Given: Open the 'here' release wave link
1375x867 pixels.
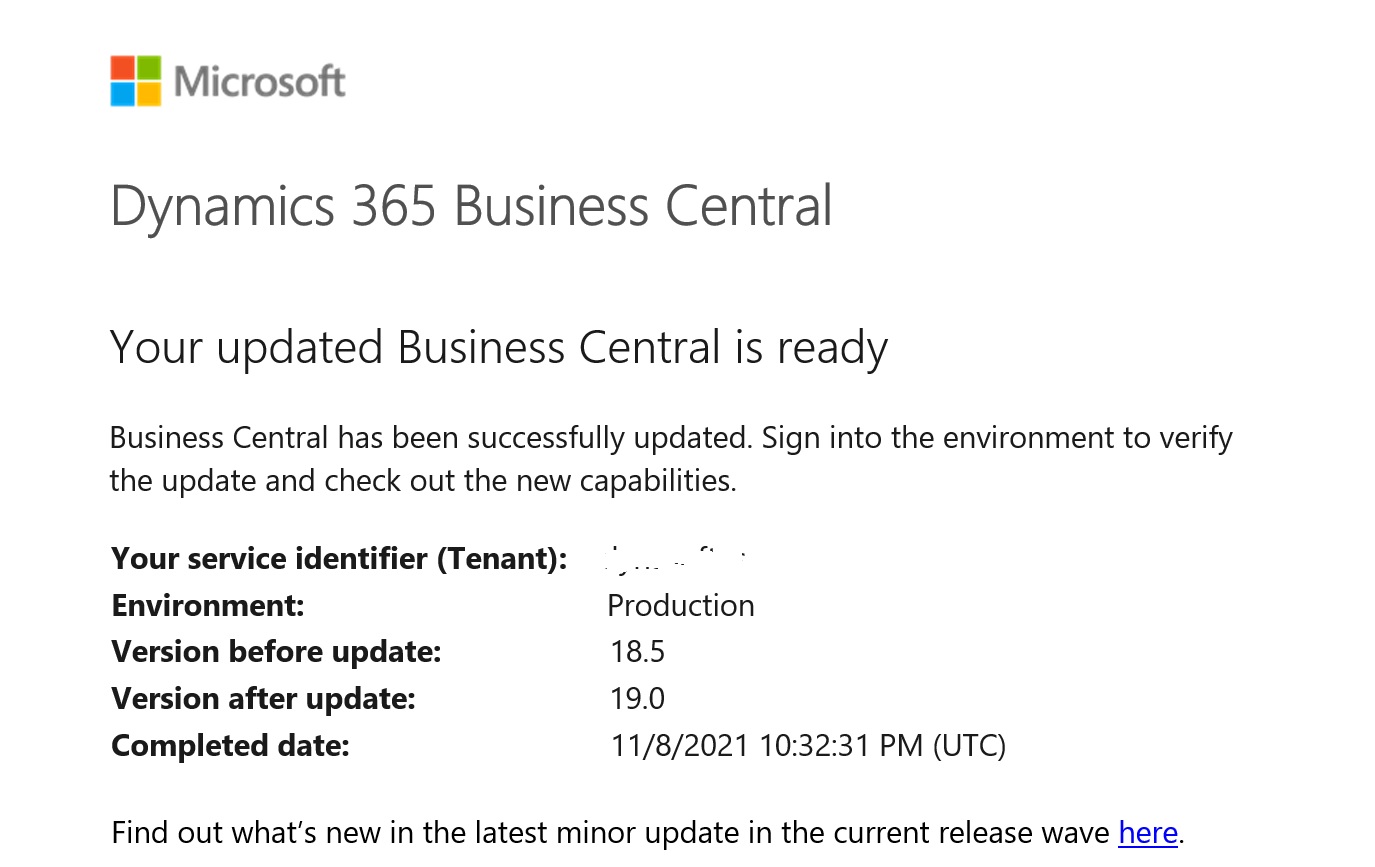Looking at the screenshot, I should click(1147, 832).
